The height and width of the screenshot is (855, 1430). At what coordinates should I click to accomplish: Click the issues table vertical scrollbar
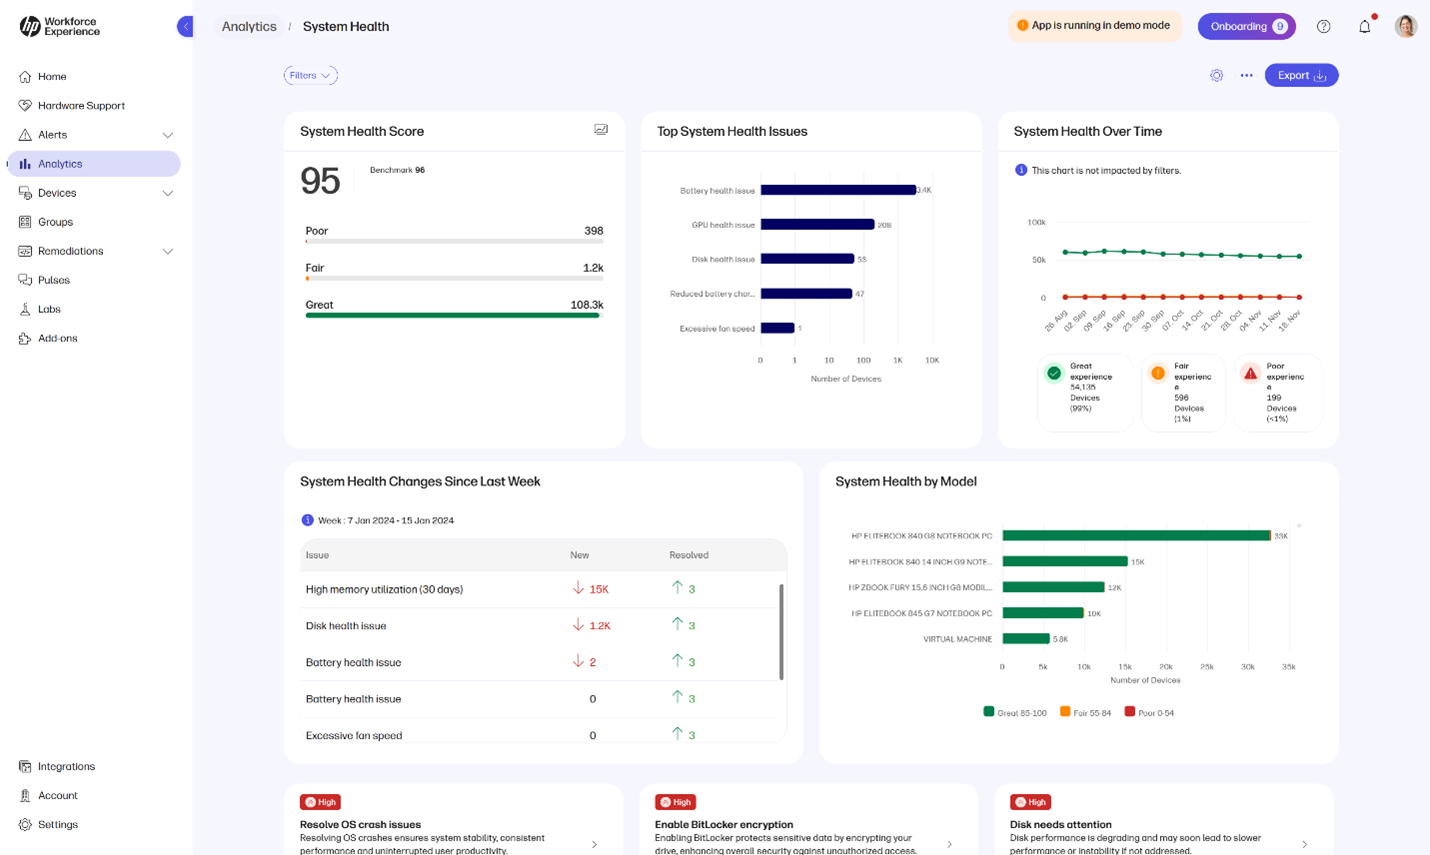780,631
